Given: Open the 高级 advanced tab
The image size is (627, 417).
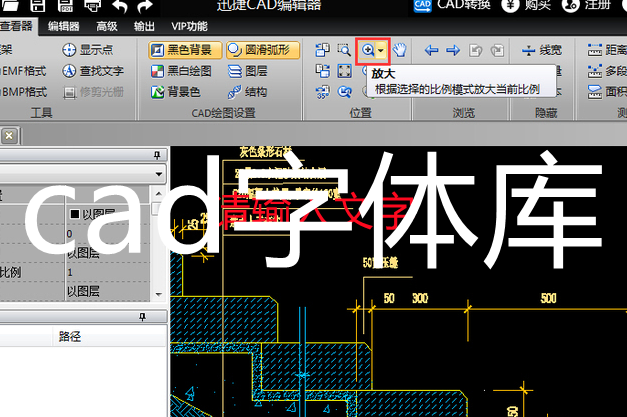Looking at the screenshot, I should 107,26.
